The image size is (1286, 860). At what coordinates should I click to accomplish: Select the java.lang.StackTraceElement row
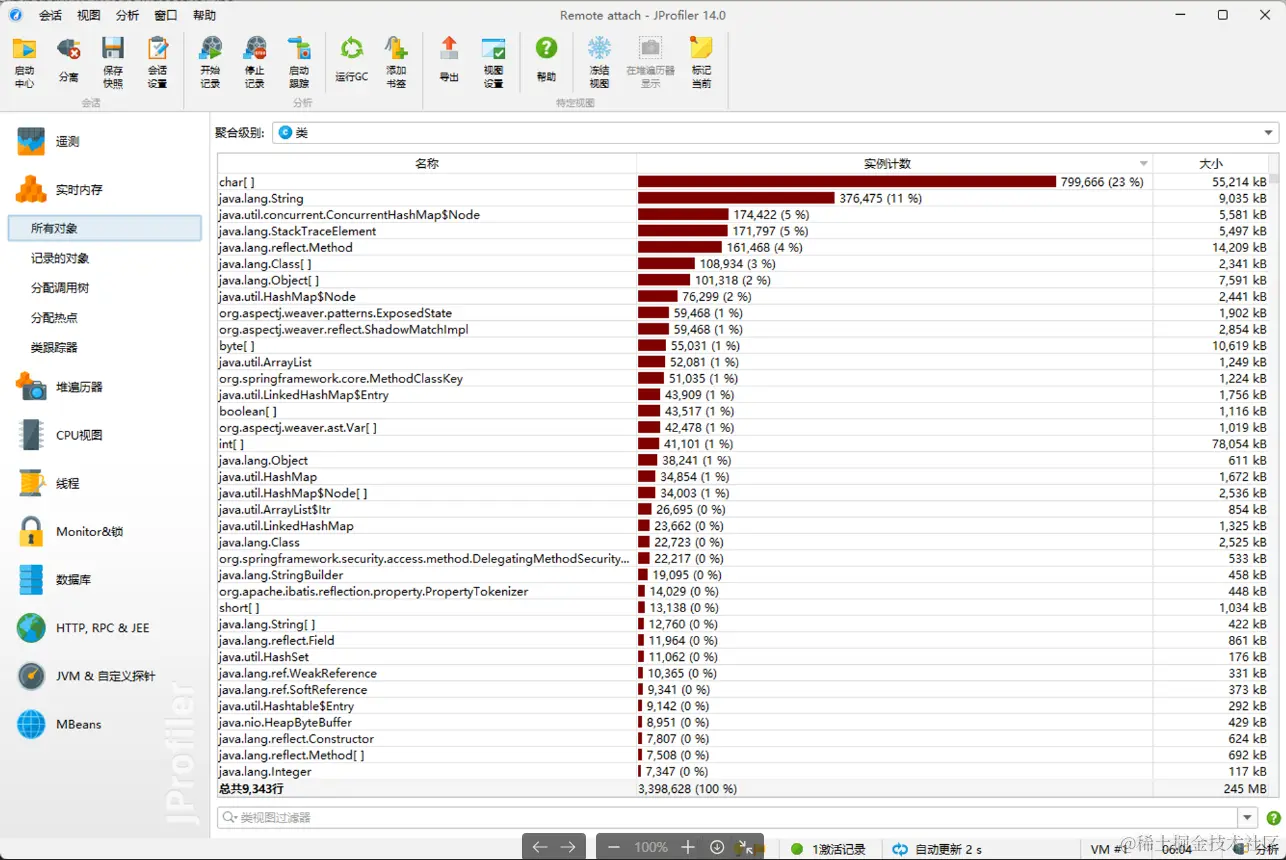[742, 231]
